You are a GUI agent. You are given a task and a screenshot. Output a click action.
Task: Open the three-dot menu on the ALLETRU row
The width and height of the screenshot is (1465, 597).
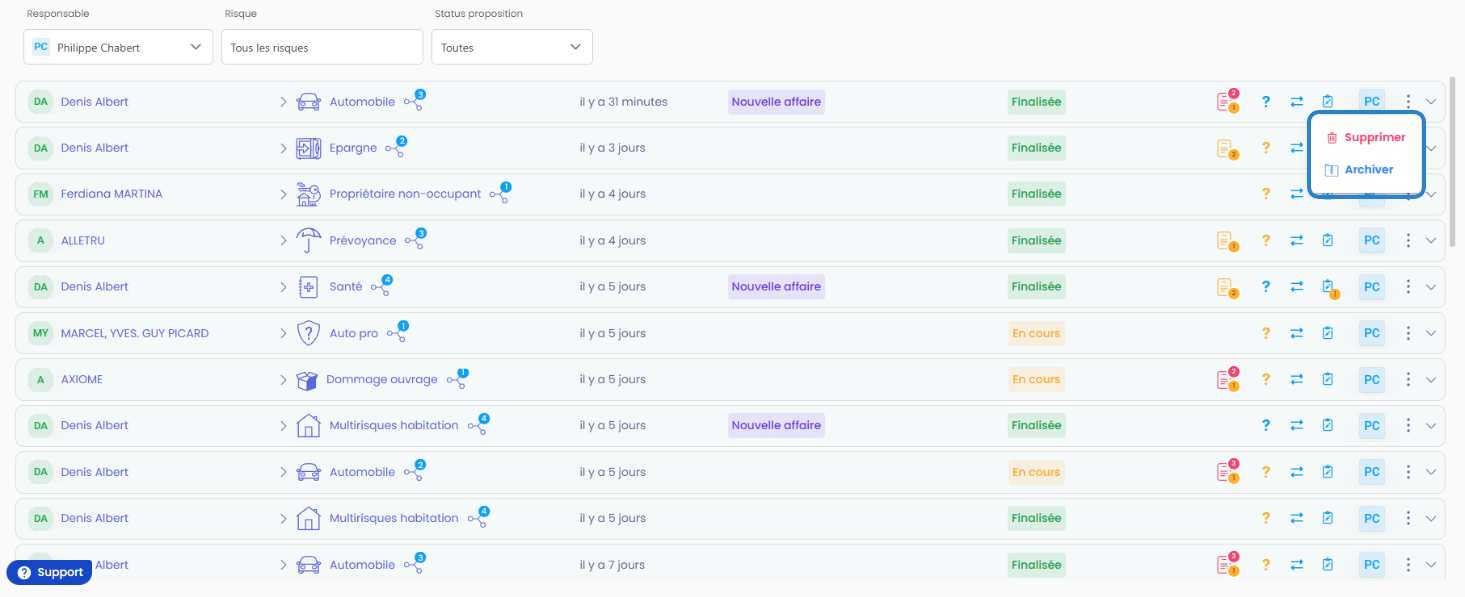coord(1408,240)
